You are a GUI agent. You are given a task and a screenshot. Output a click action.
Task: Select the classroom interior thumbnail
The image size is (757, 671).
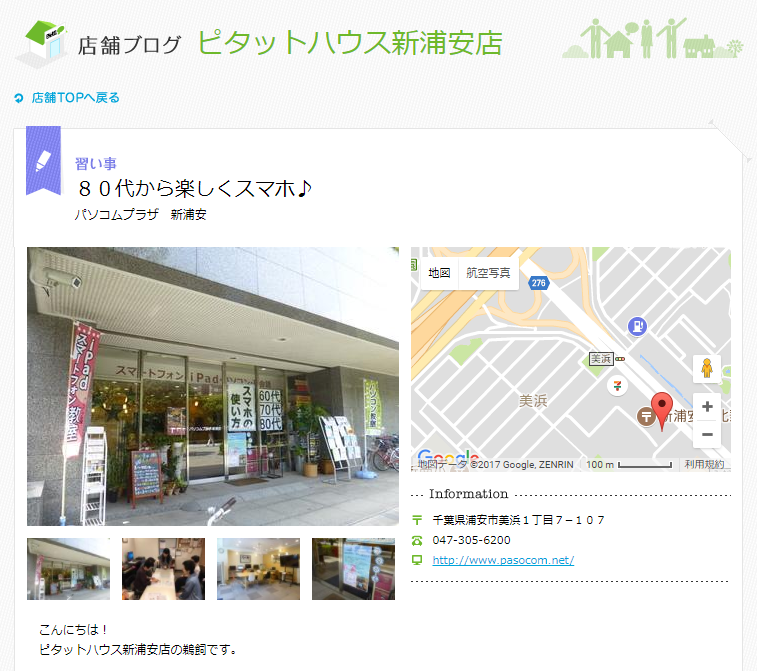point(258,569)
